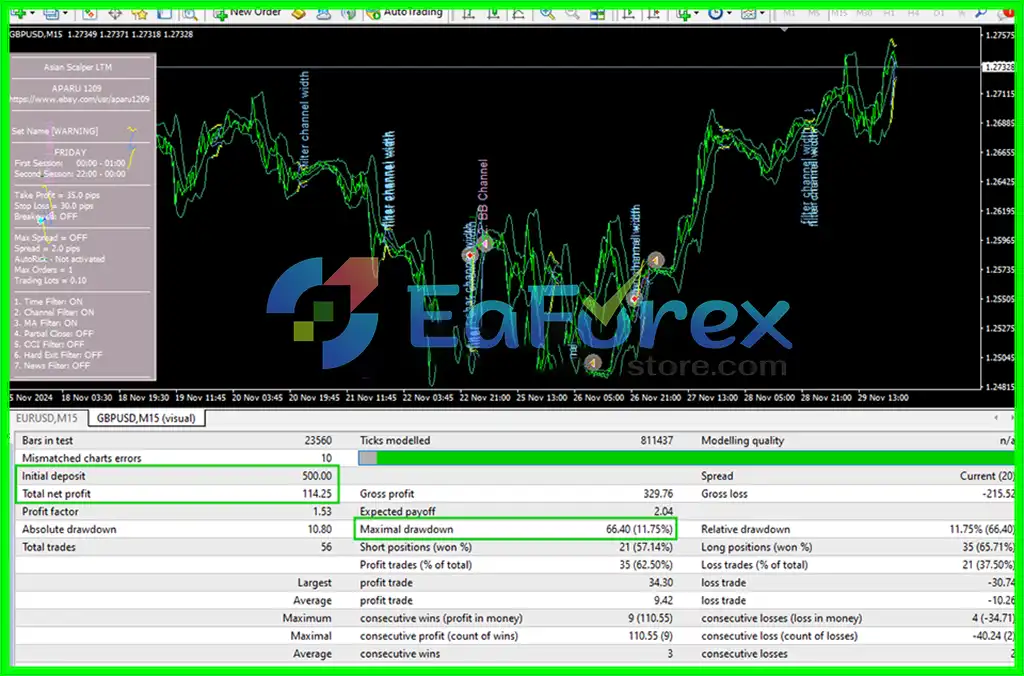Click the "Short positions (won %)" label

click(416, 547)
